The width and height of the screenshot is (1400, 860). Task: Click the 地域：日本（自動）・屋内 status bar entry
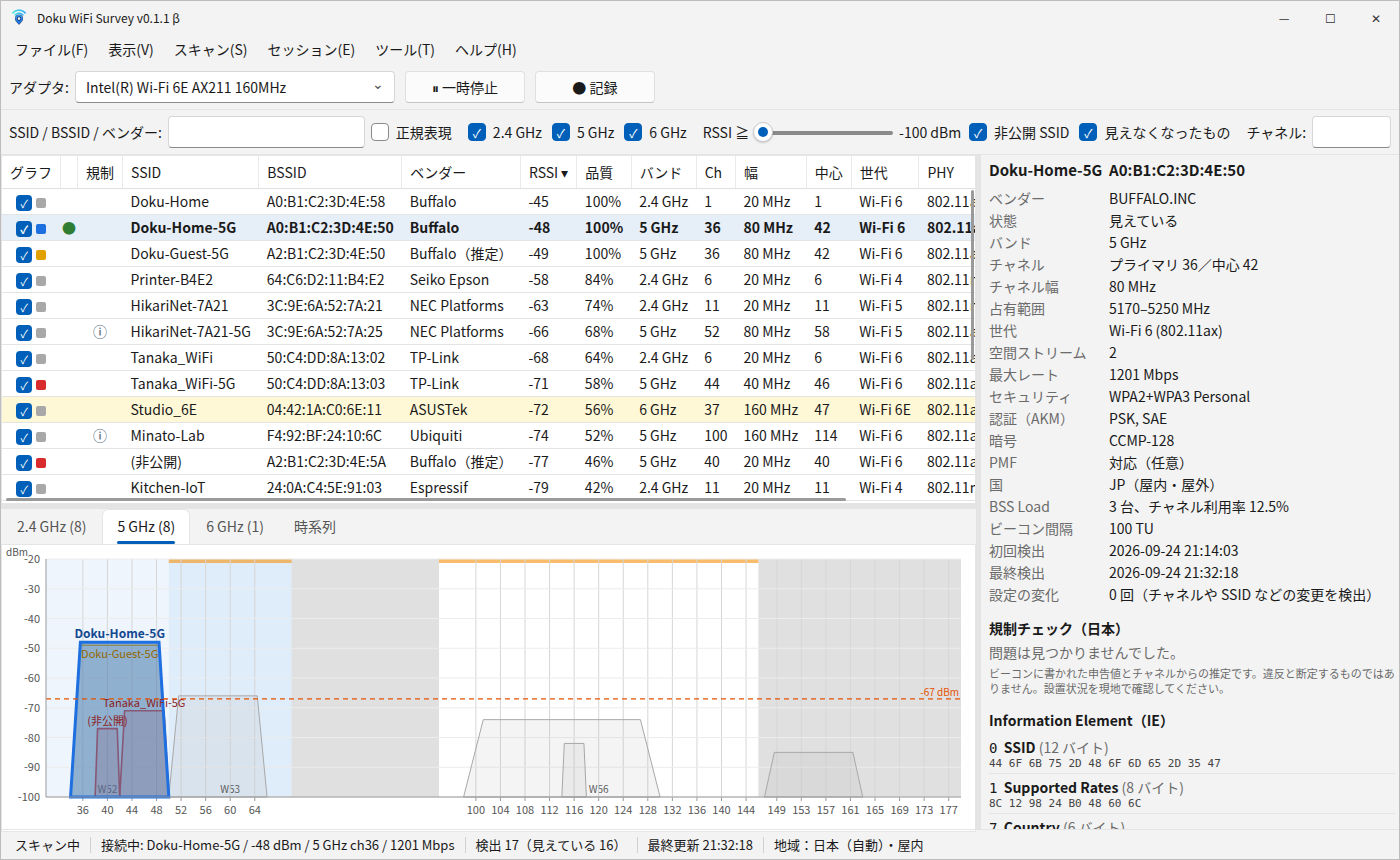[x=849, y=845]
